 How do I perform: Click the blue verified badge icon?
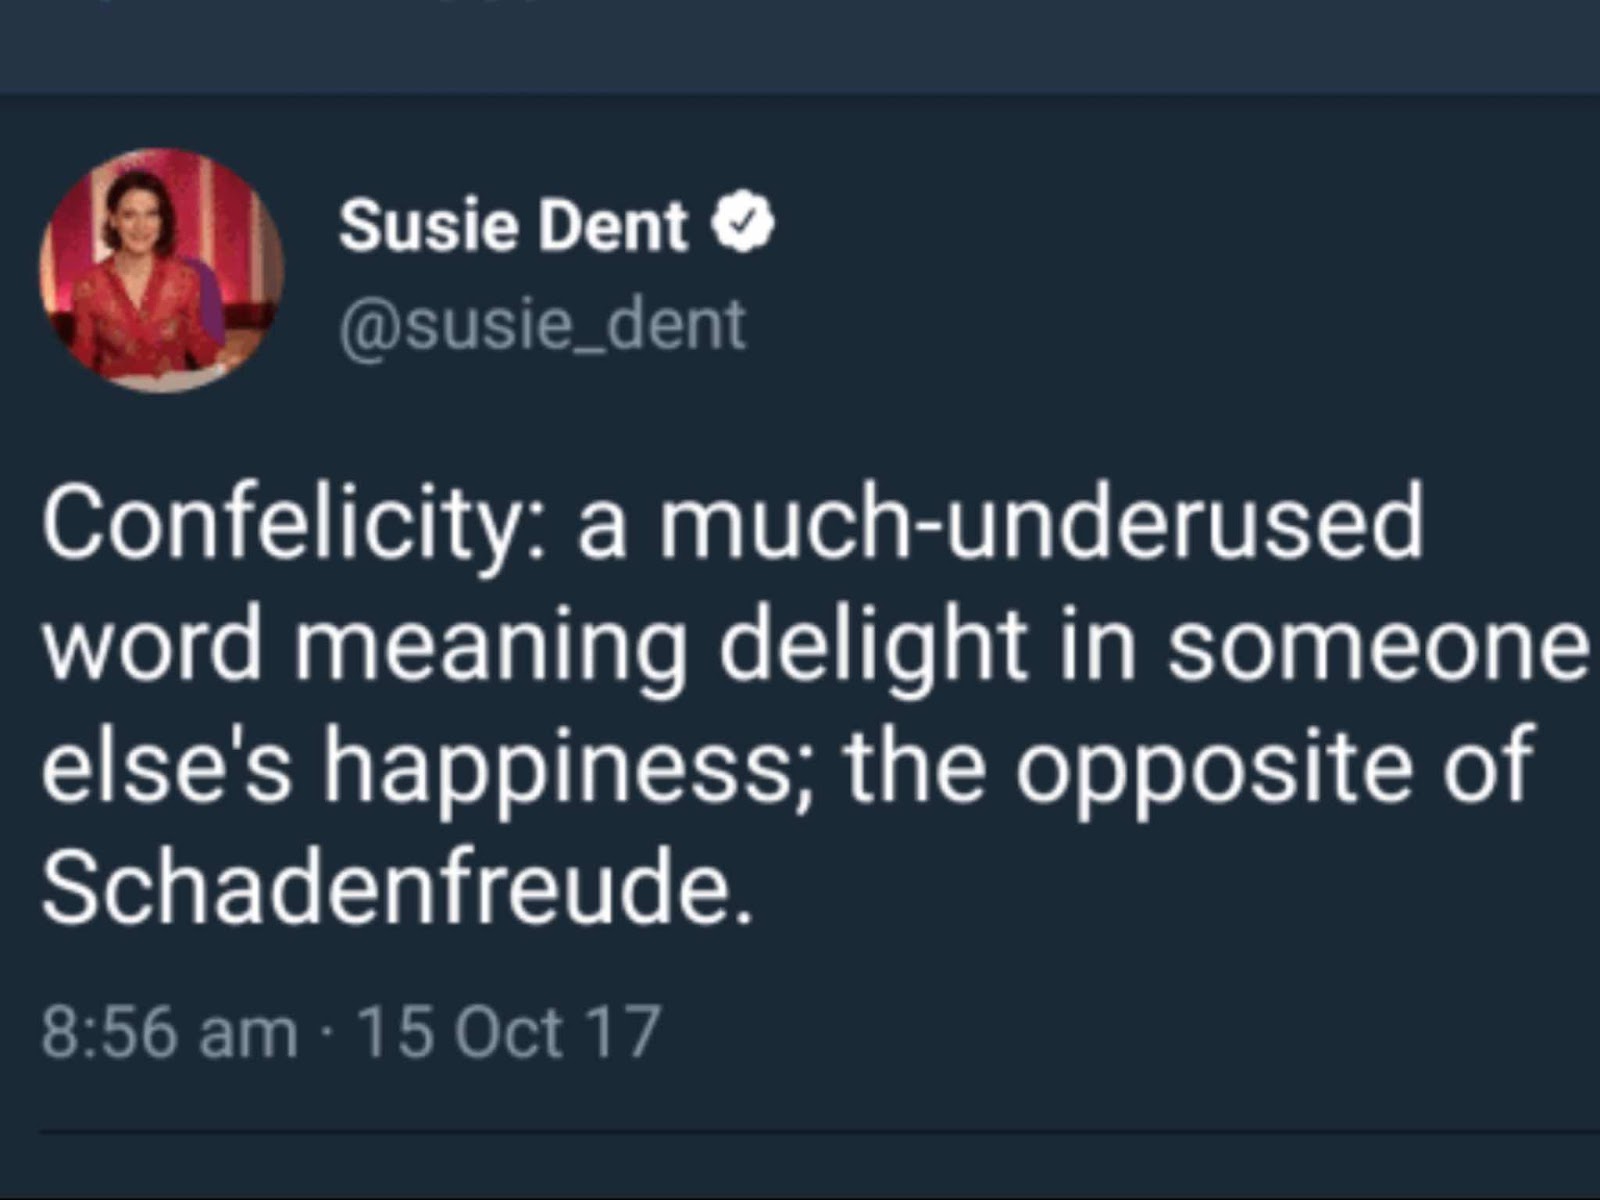[742, 224]
